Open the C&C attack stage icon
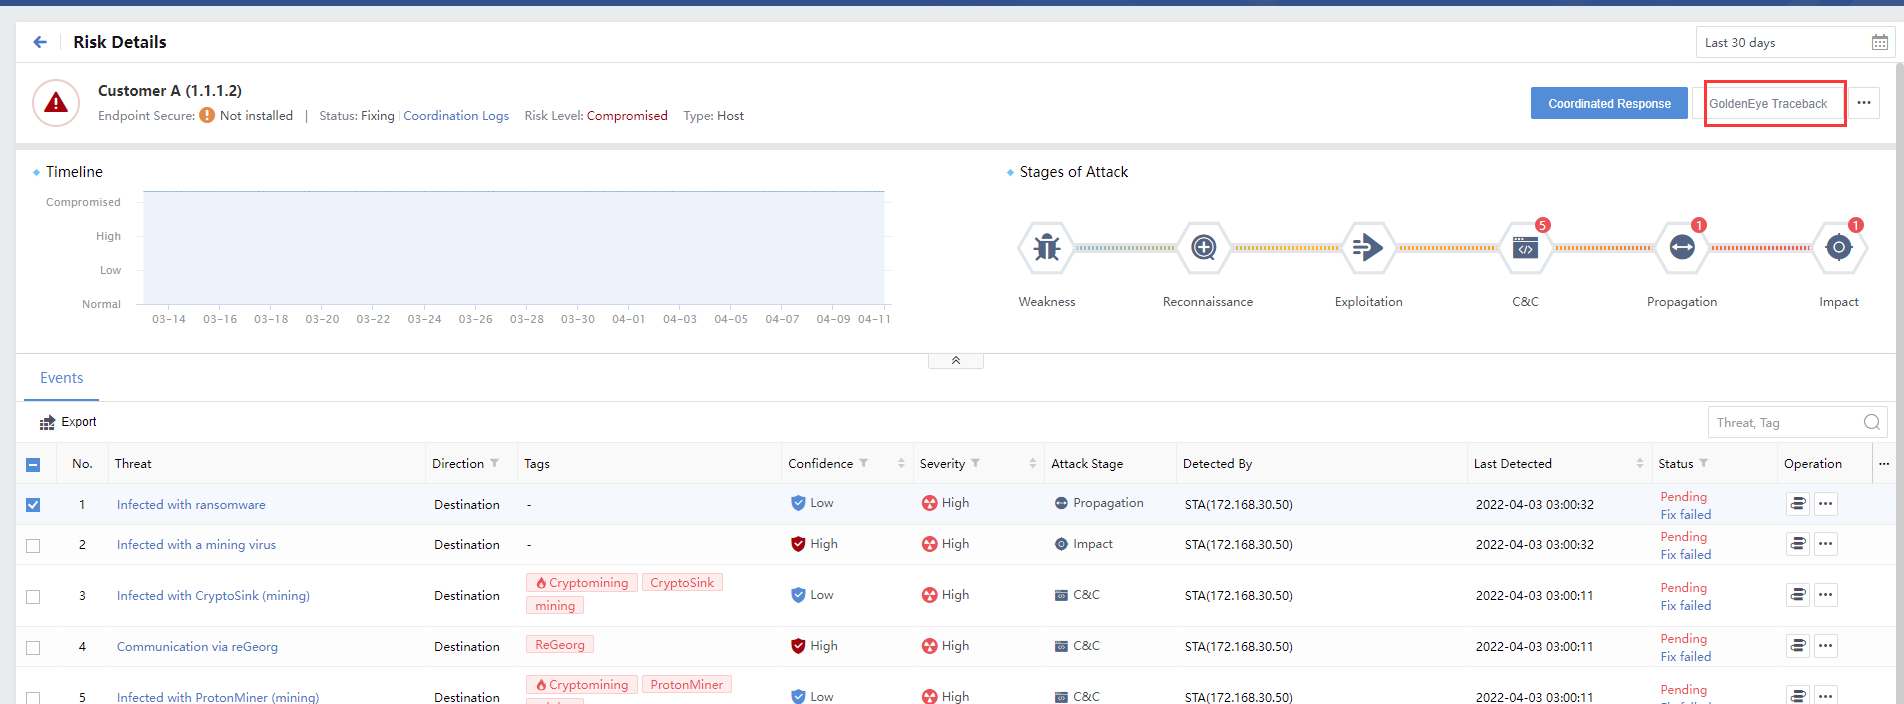Viewport: 1904px width, 704px height. click(1525, 248)
